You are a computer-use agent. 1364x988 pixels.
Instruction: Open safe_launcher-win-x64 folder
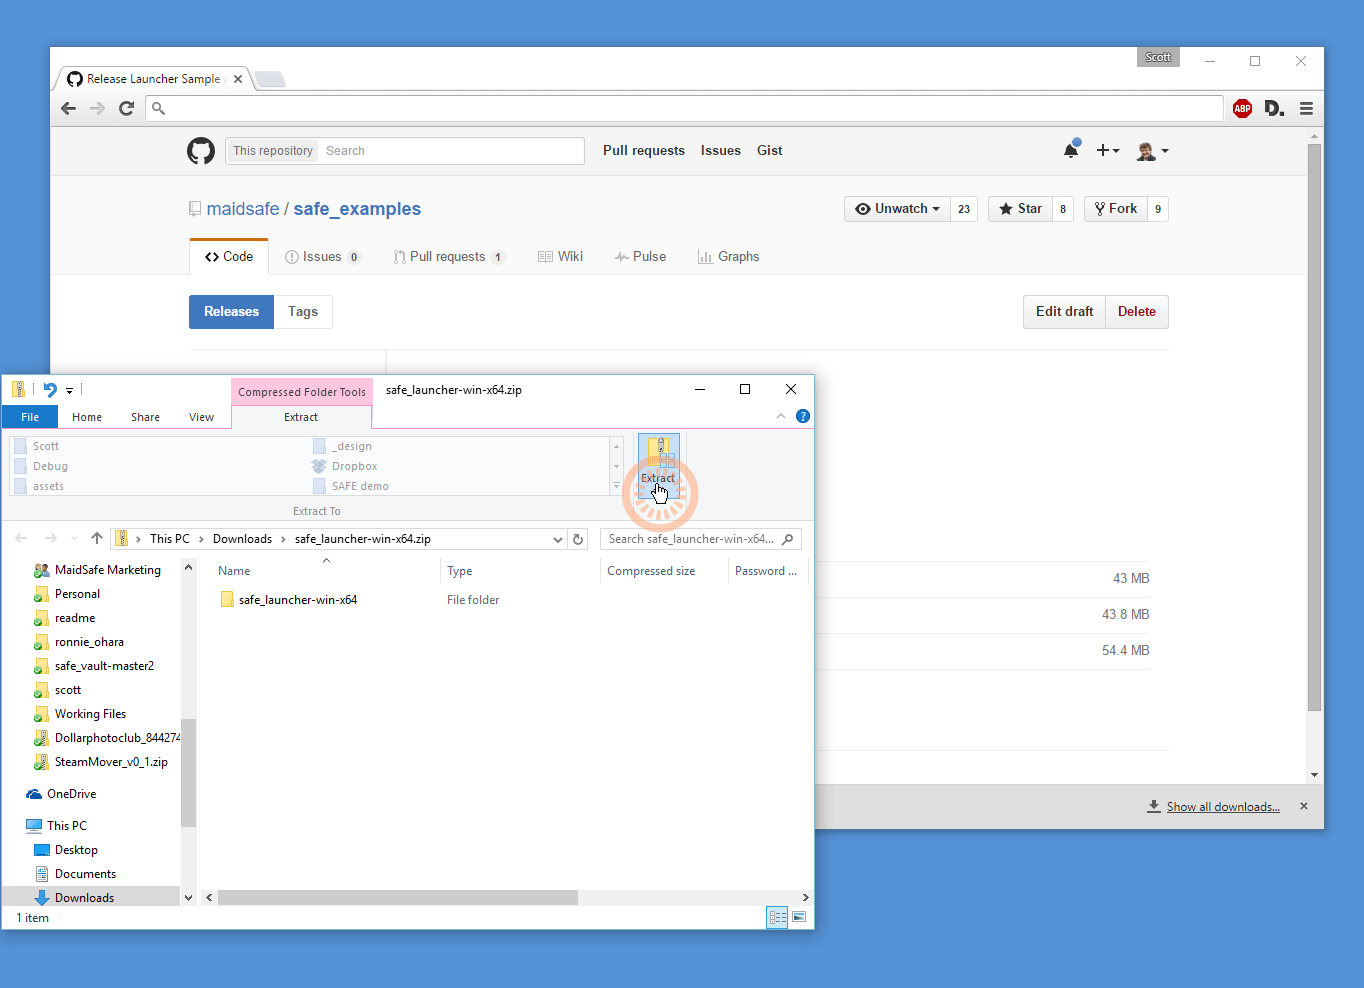coord(298,600)
